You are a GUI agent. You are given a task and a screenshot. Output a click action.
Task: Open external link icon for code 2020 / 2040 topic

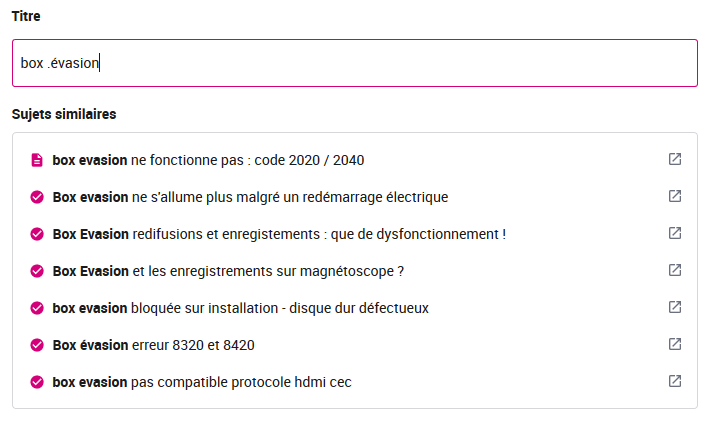tap(675, 159)
